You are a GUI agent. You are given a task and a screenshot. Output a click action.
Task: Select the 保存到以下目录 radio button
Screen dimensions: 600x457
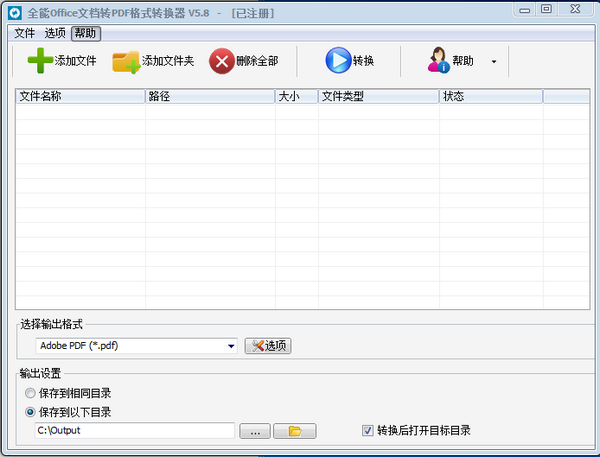click(30, 412)
